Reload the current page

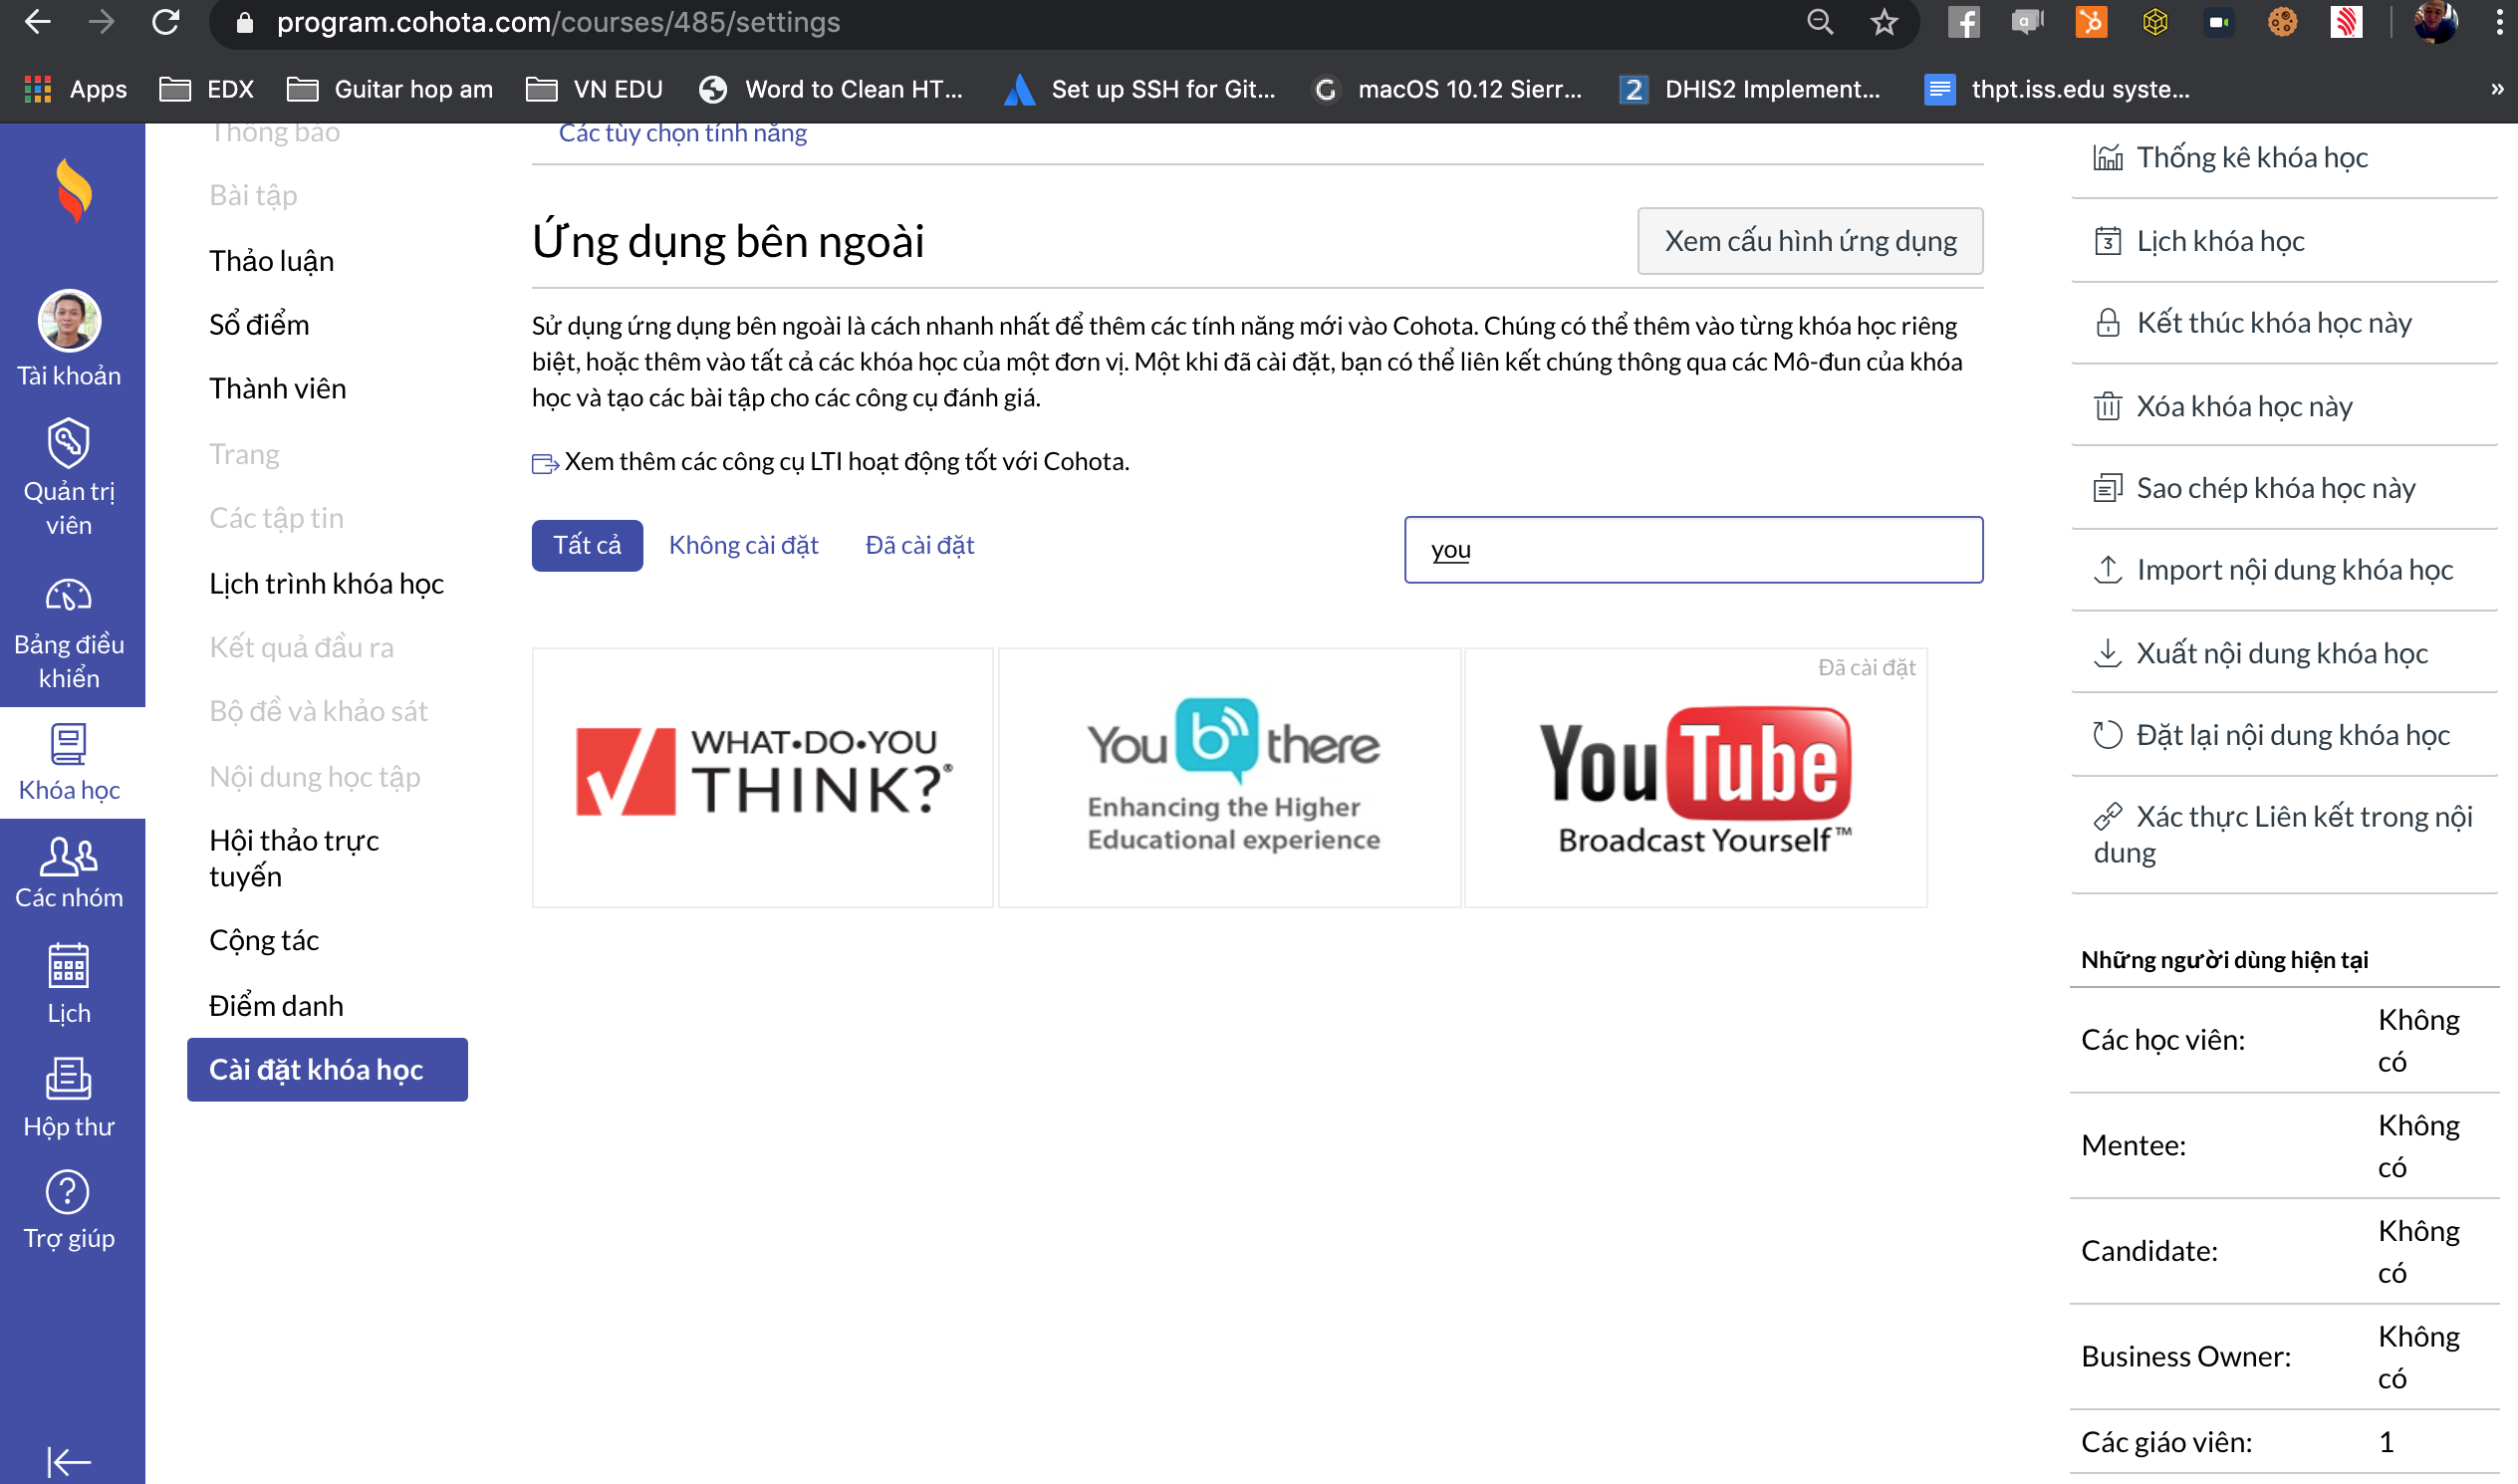166,22
